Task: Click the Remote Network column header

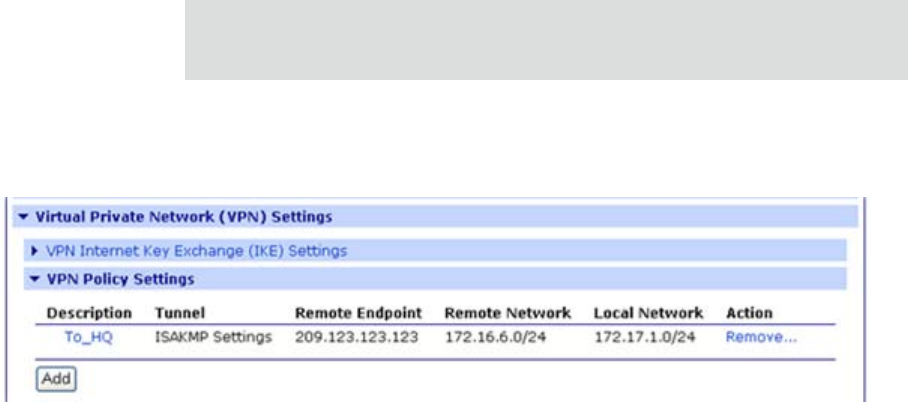Action: click(x=507, y=313)
